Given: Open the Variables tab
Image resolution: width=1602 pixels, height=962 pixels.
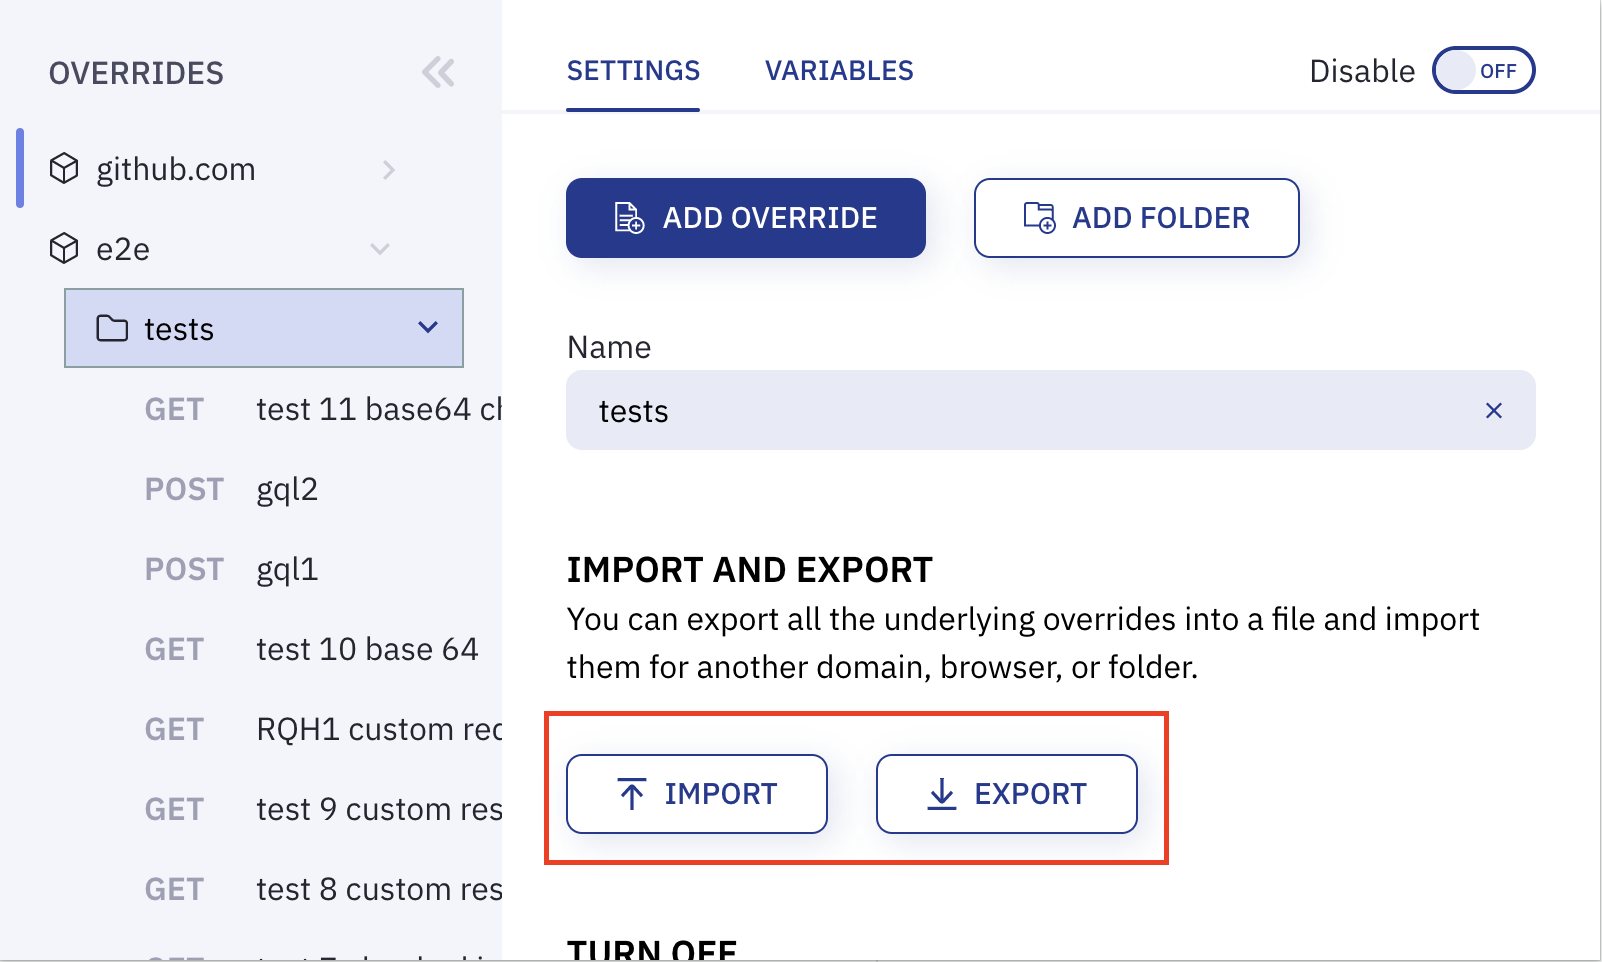Looking at the screenshot, I should [839, 71].
